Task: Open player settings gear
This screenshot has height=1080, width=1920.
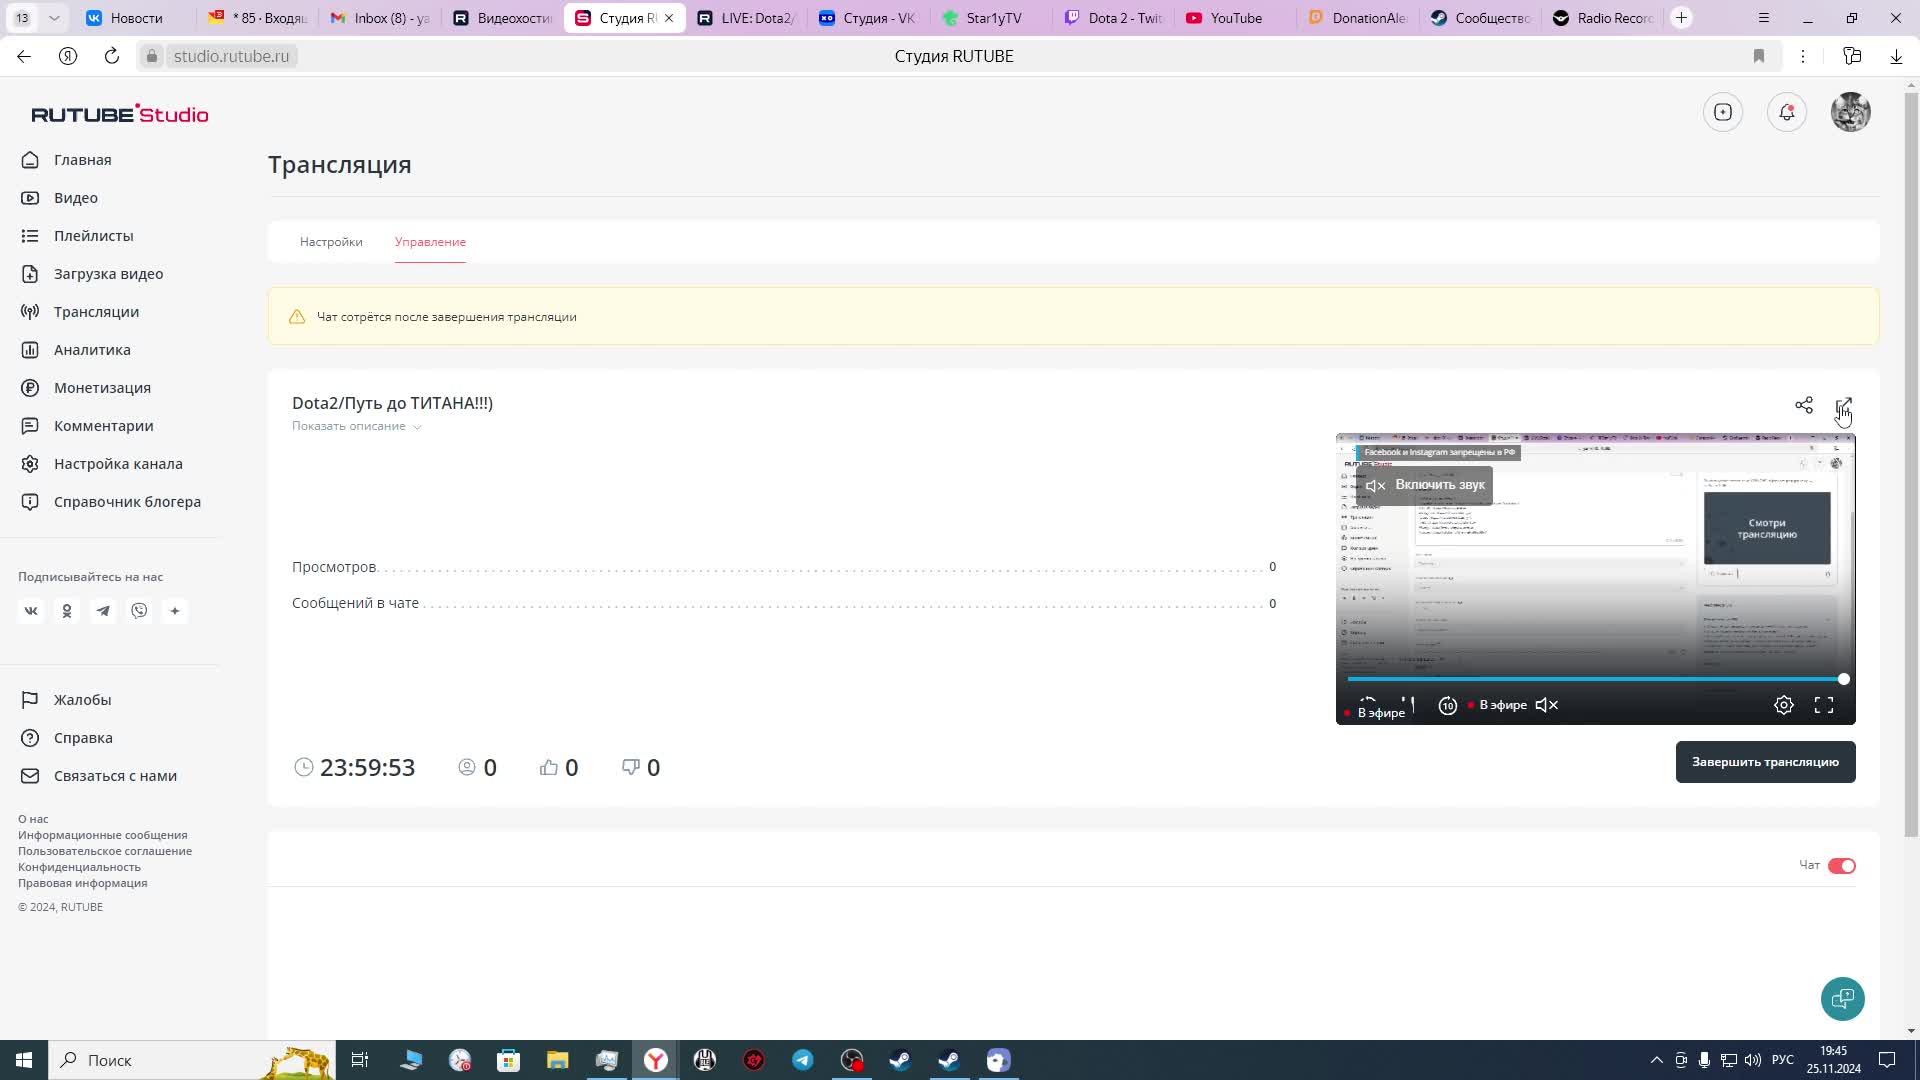Action: pos(1784,705)
